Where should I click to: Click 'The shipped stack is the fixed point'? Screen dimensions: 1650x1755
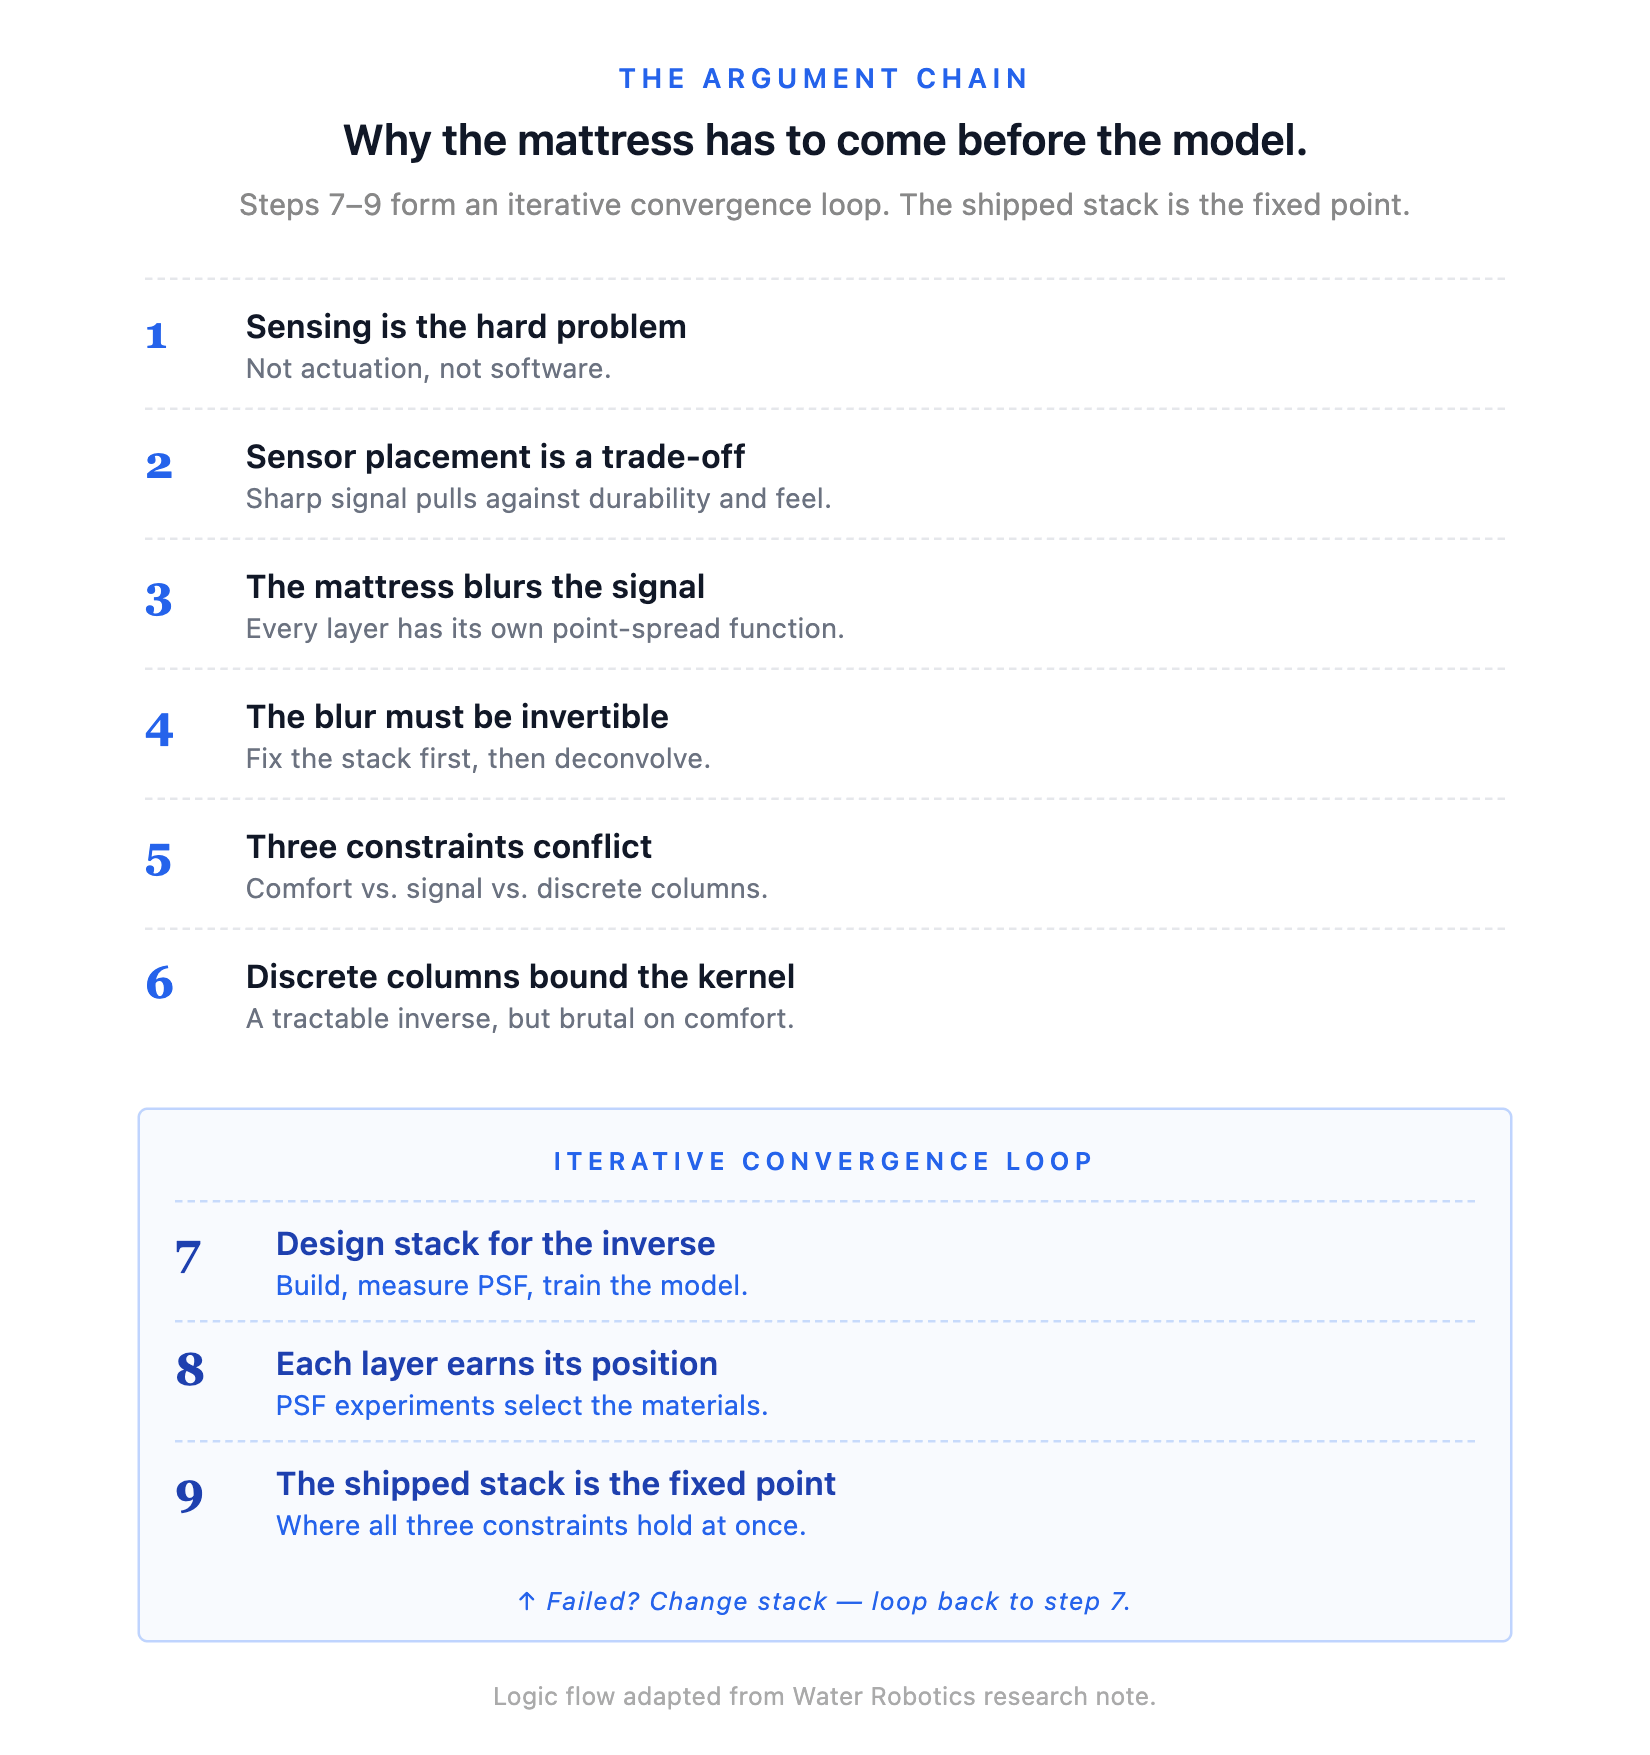click(x=556, y=1484)
